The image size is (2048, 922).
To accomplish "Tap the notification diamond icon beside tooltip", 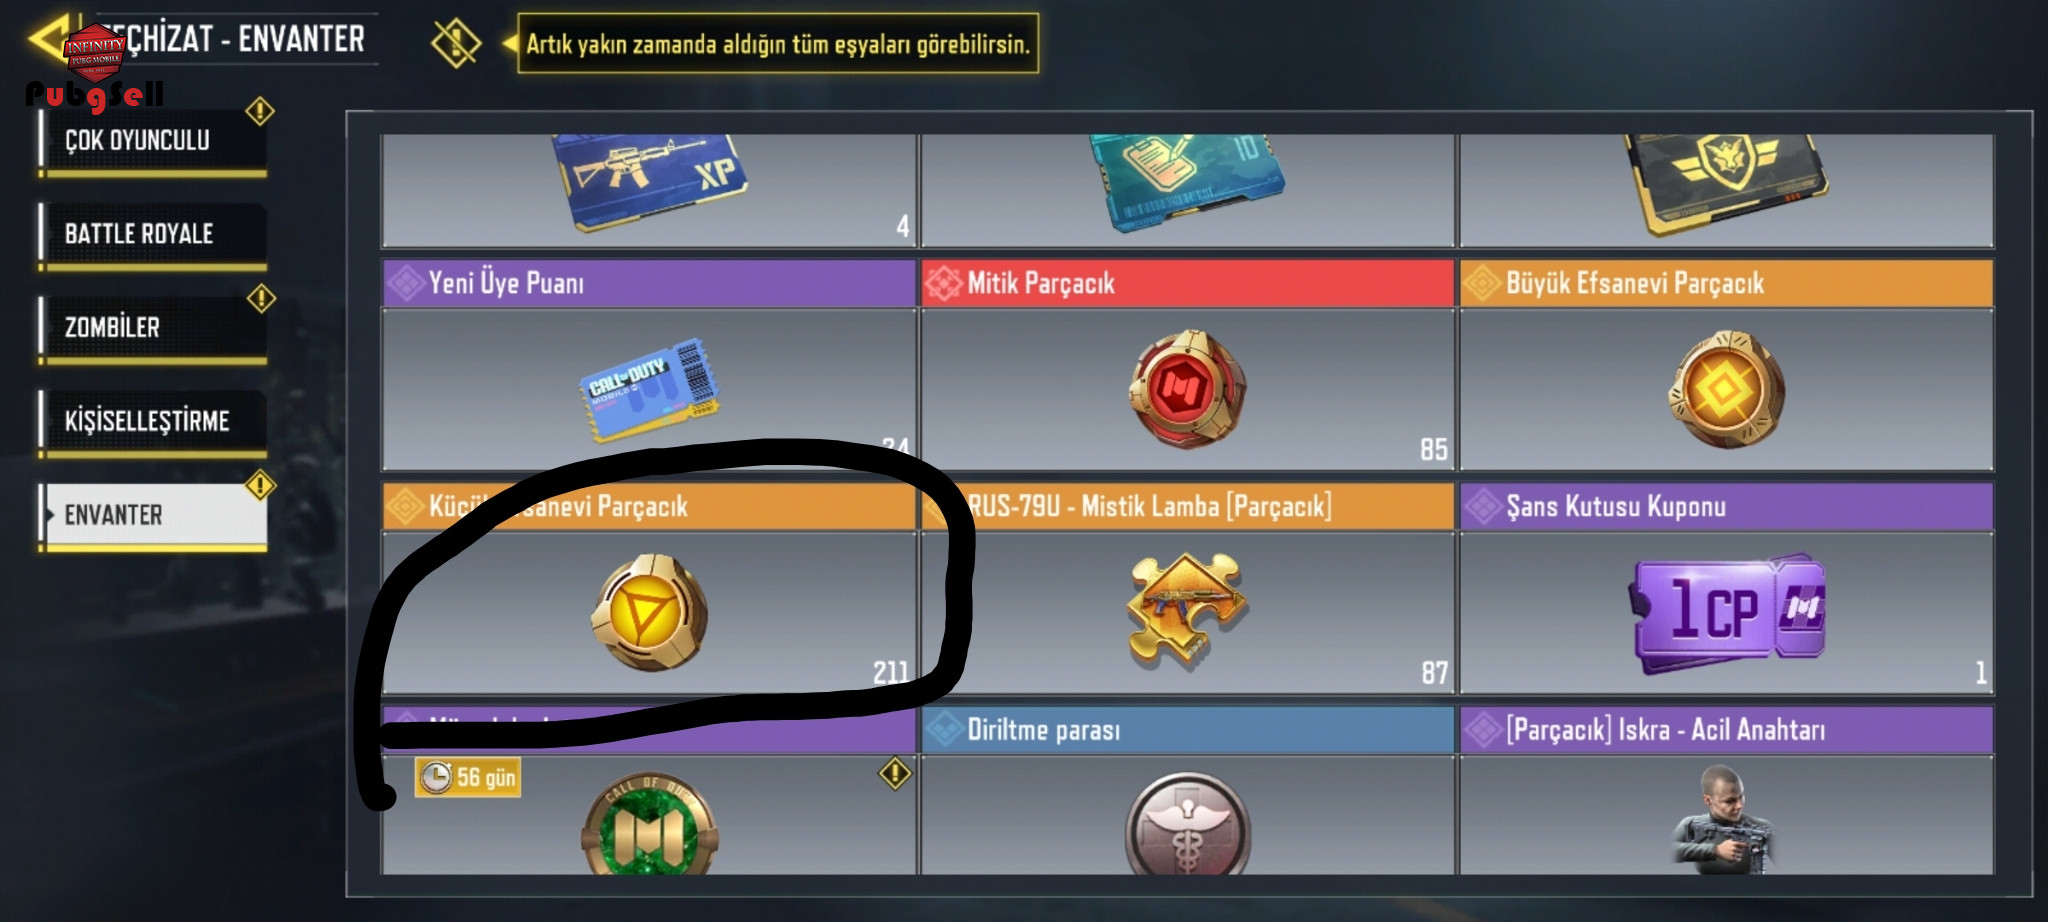I will (456, 43).
